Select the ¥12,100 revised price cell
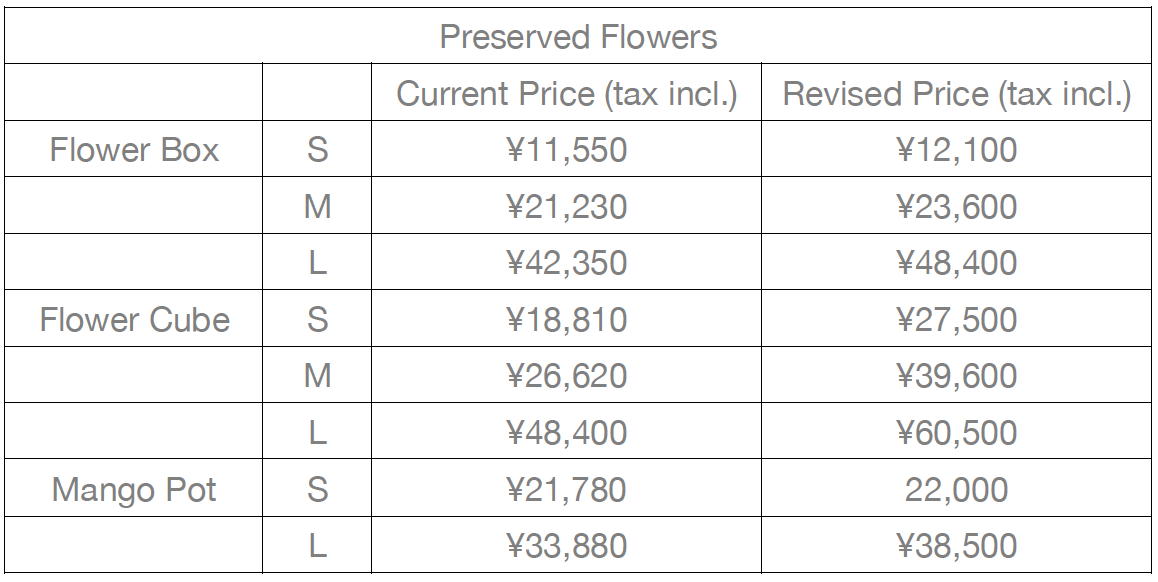Screen dimensions: 1158x582 (956, 150)
